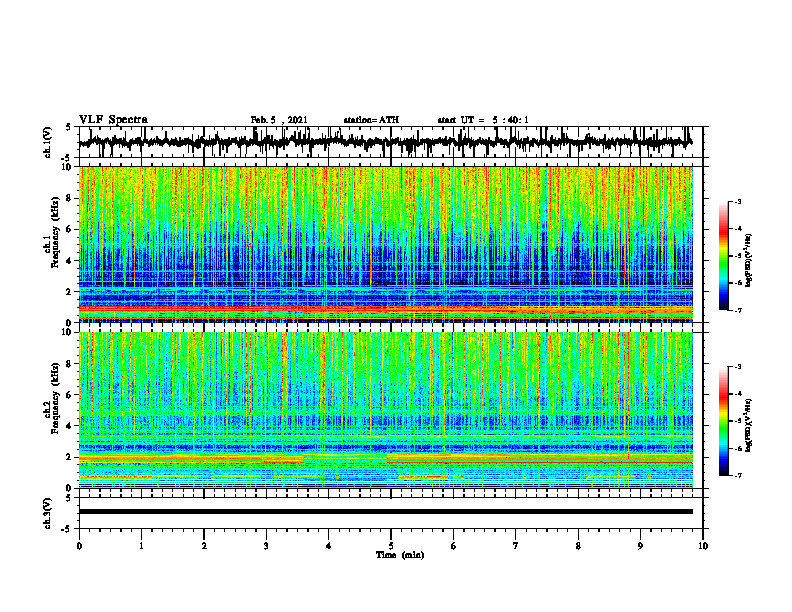Click the "-7" tick on lower colorbar
This screenshot has width=792, height=612.
tap(738, 475)
